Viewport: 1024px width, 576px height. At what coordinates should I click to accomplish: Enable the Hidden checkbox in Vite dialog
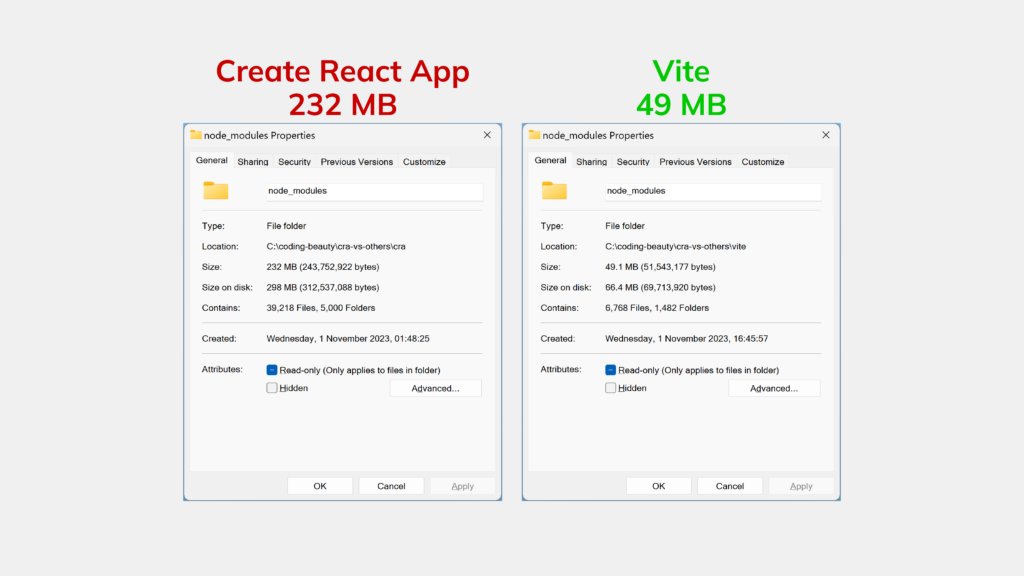coord(611,388)
